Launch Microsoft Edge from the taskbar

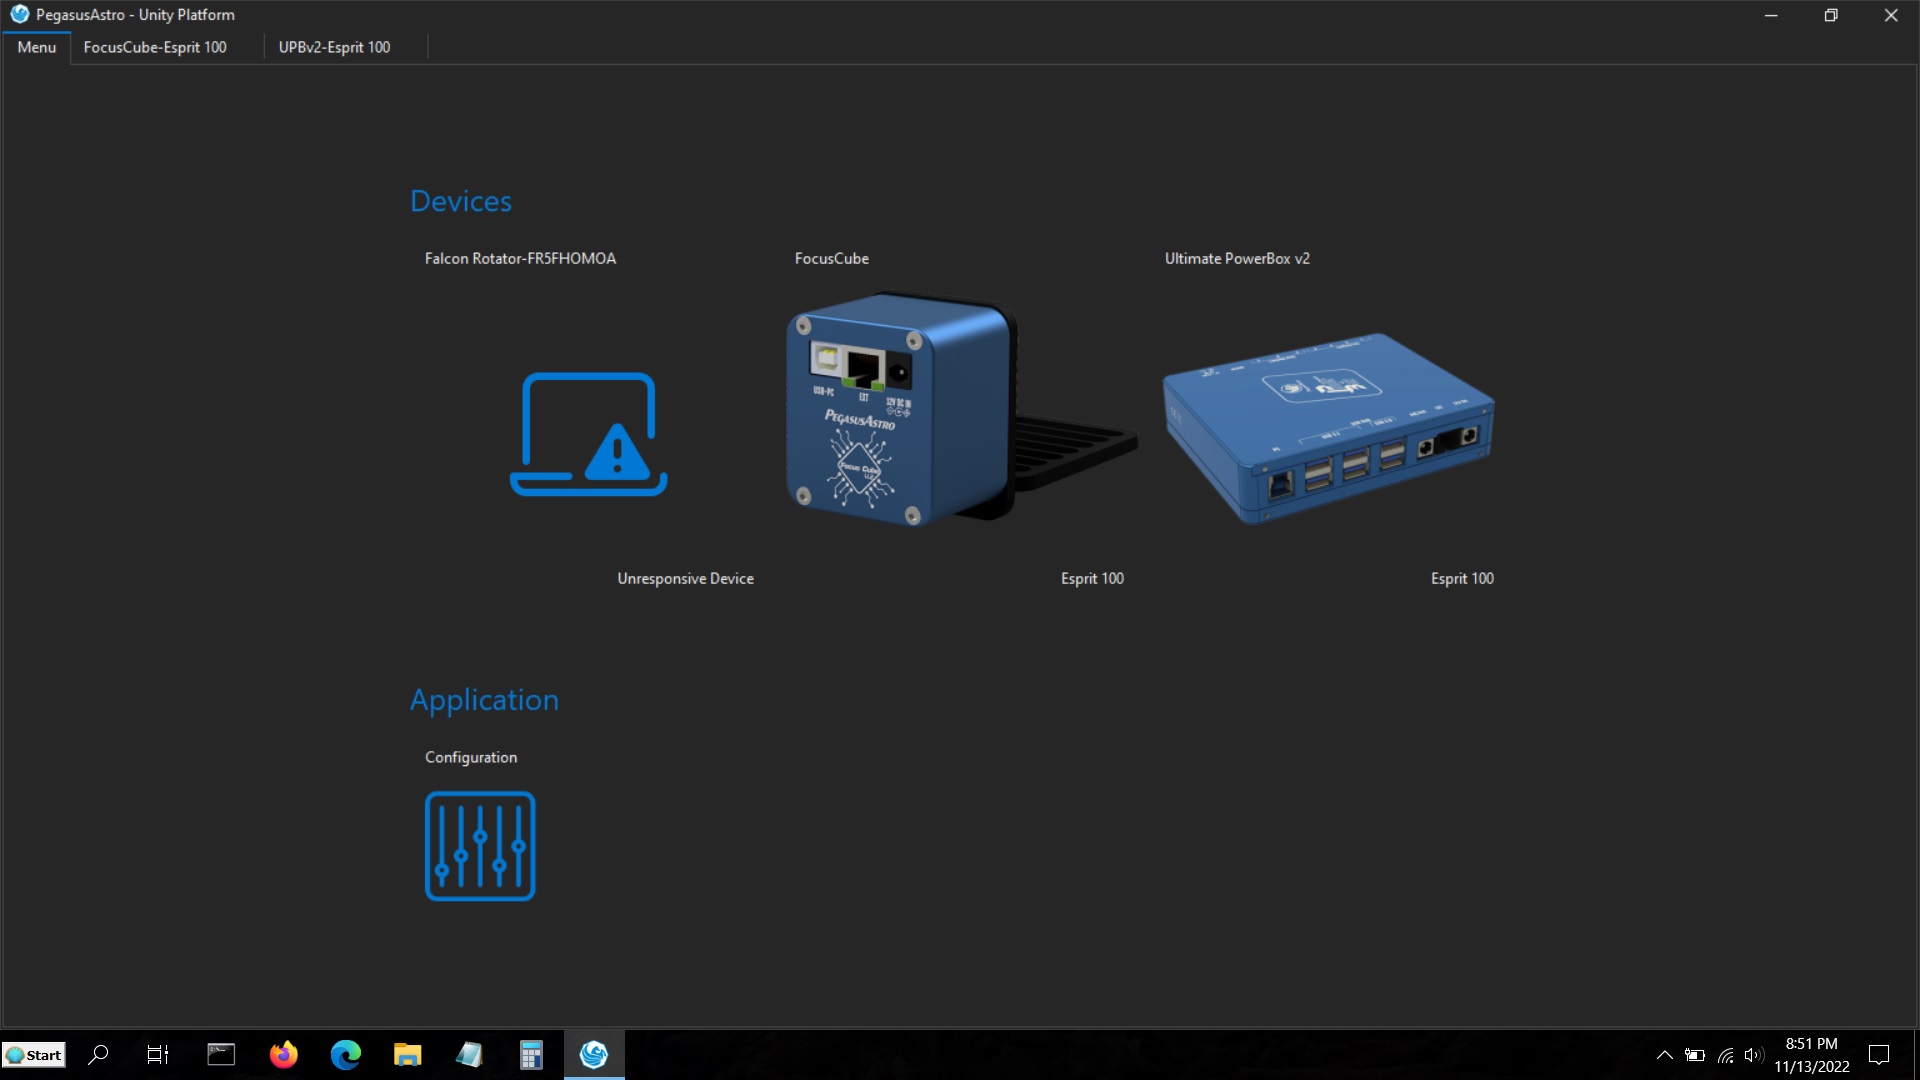(346, 1054)
